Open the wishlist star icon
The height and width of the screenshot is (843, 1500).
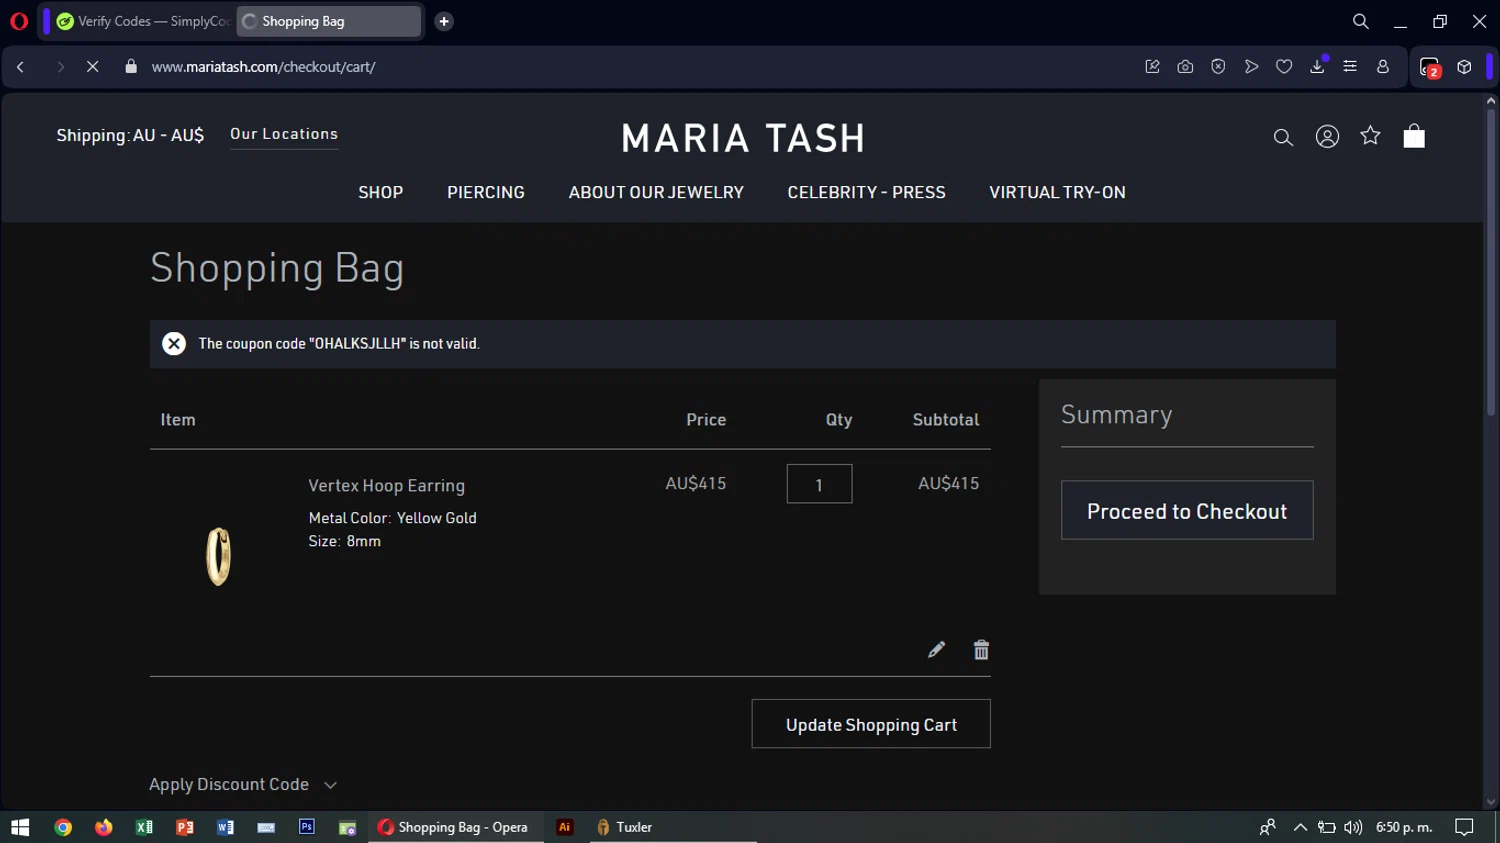pyautogui.click(x=1370, y=136)
